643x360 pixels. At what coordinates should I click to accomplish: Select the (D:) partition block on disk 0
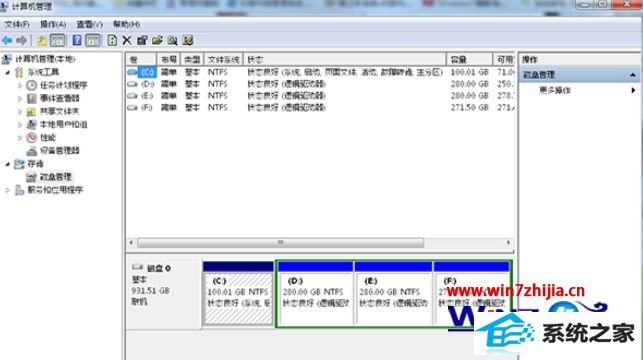pos(315,294)
